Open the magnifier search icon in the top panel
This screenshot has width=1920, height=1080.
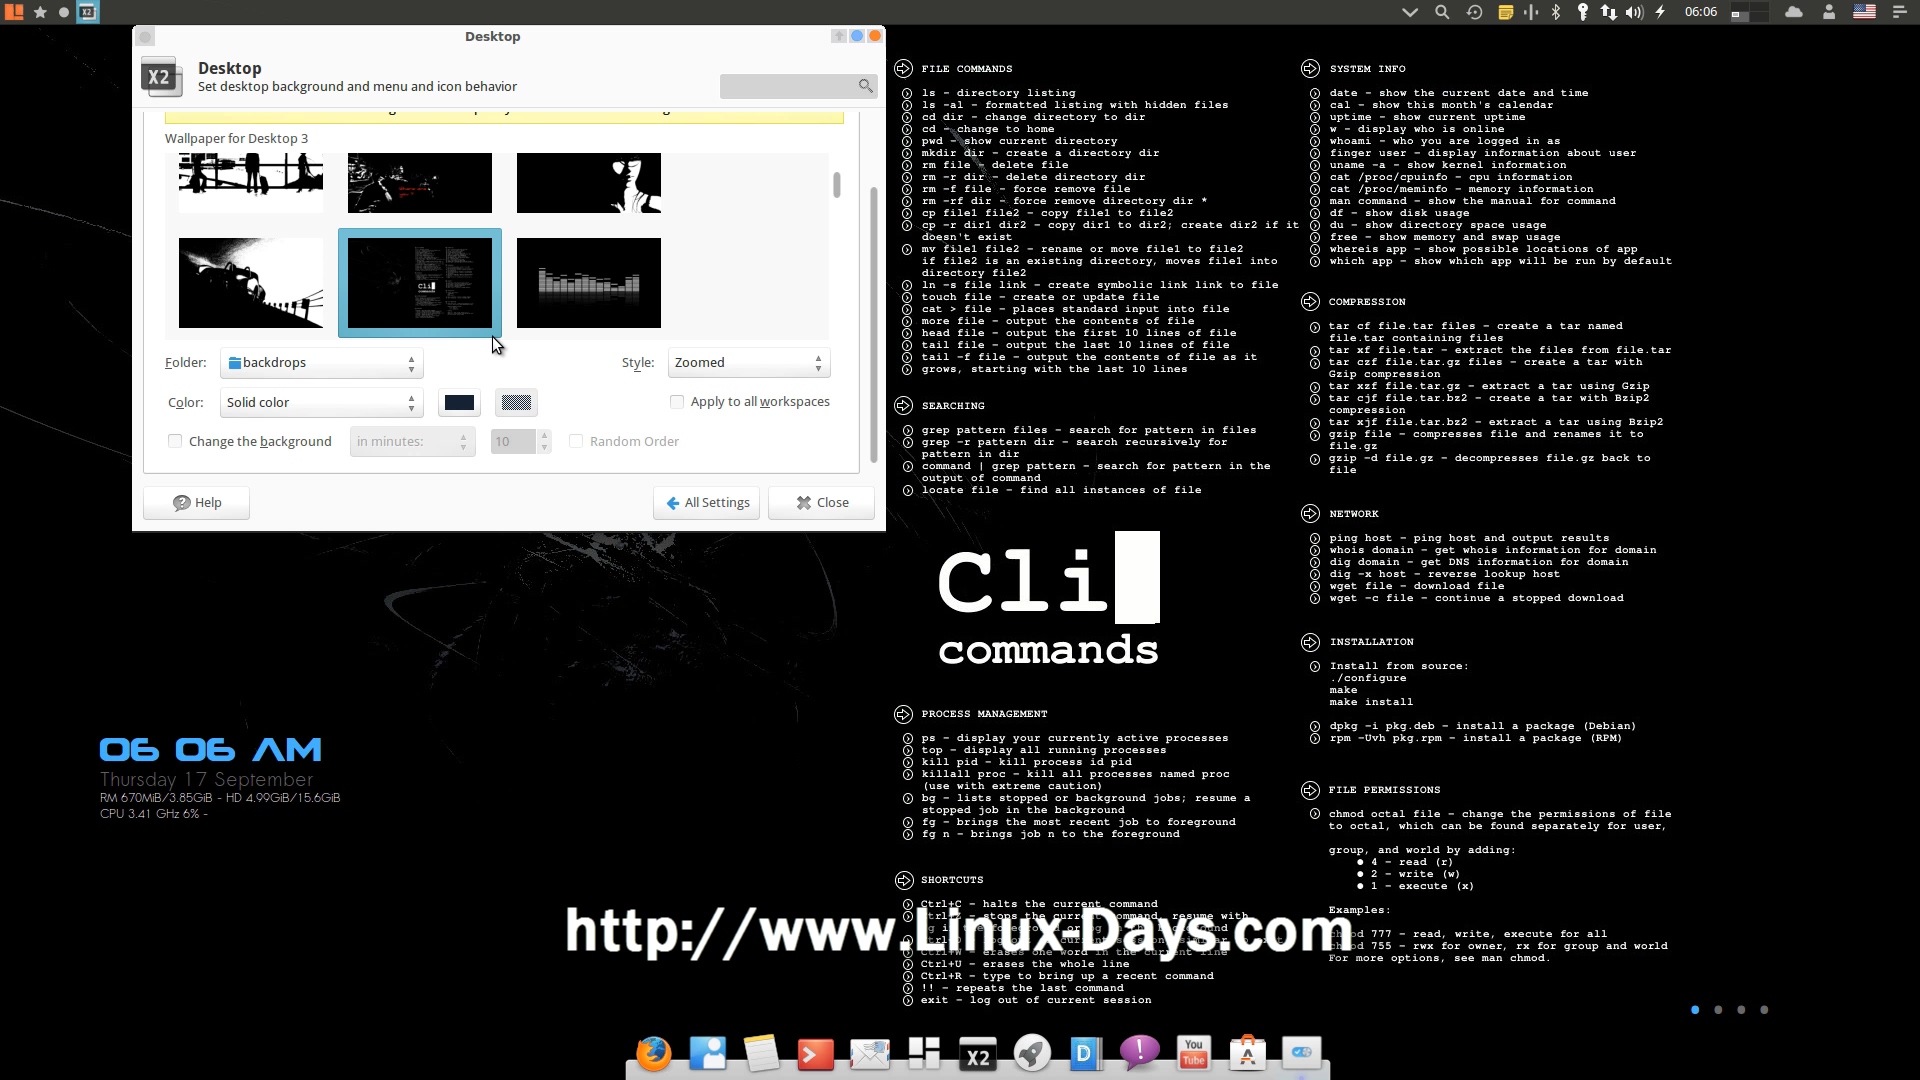pyautogui.click(x=1442, y=12)
